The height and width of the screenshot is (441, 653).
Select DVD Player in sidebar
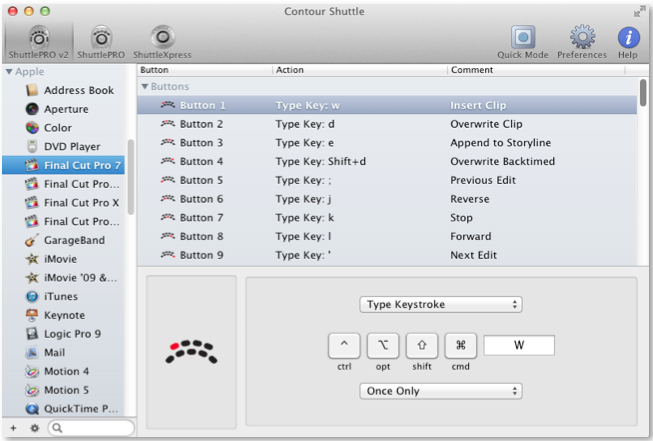coord(65,147)
